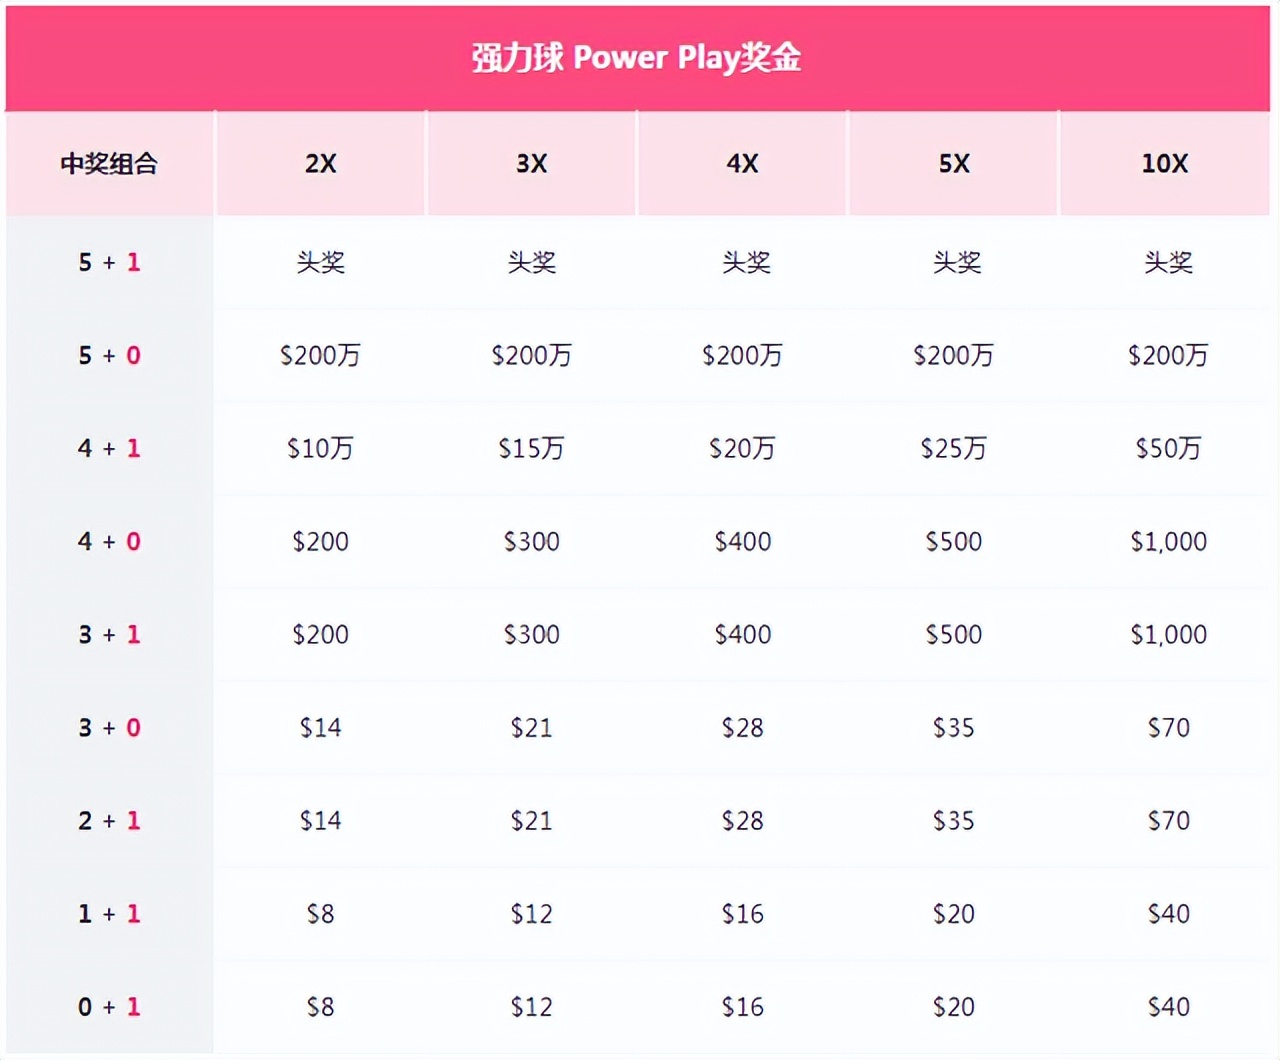Click $16 in the 1 + 1 row

pos(743,914)
